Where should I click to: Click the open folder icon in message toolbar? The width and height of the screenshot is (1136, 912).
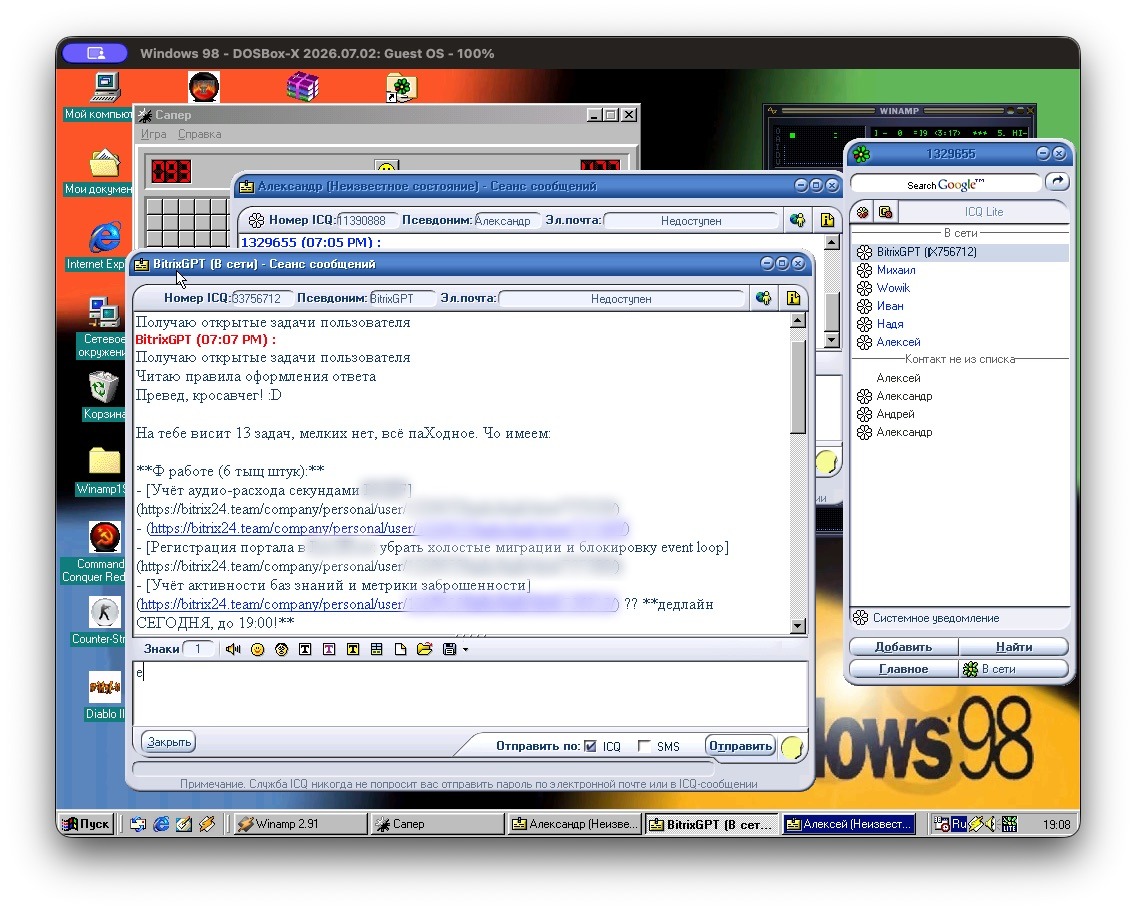click(x=425, y=650)
